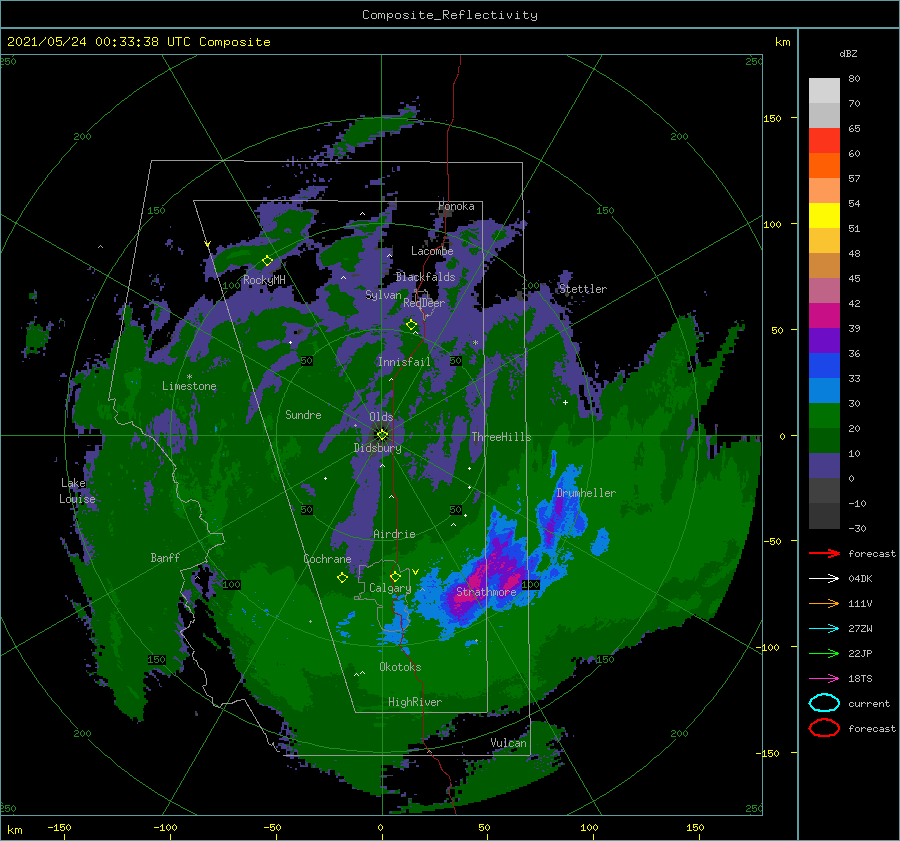Click the Blackfalds city label
The height and width of the screenshot is (841, 900).
coord(425,277)
